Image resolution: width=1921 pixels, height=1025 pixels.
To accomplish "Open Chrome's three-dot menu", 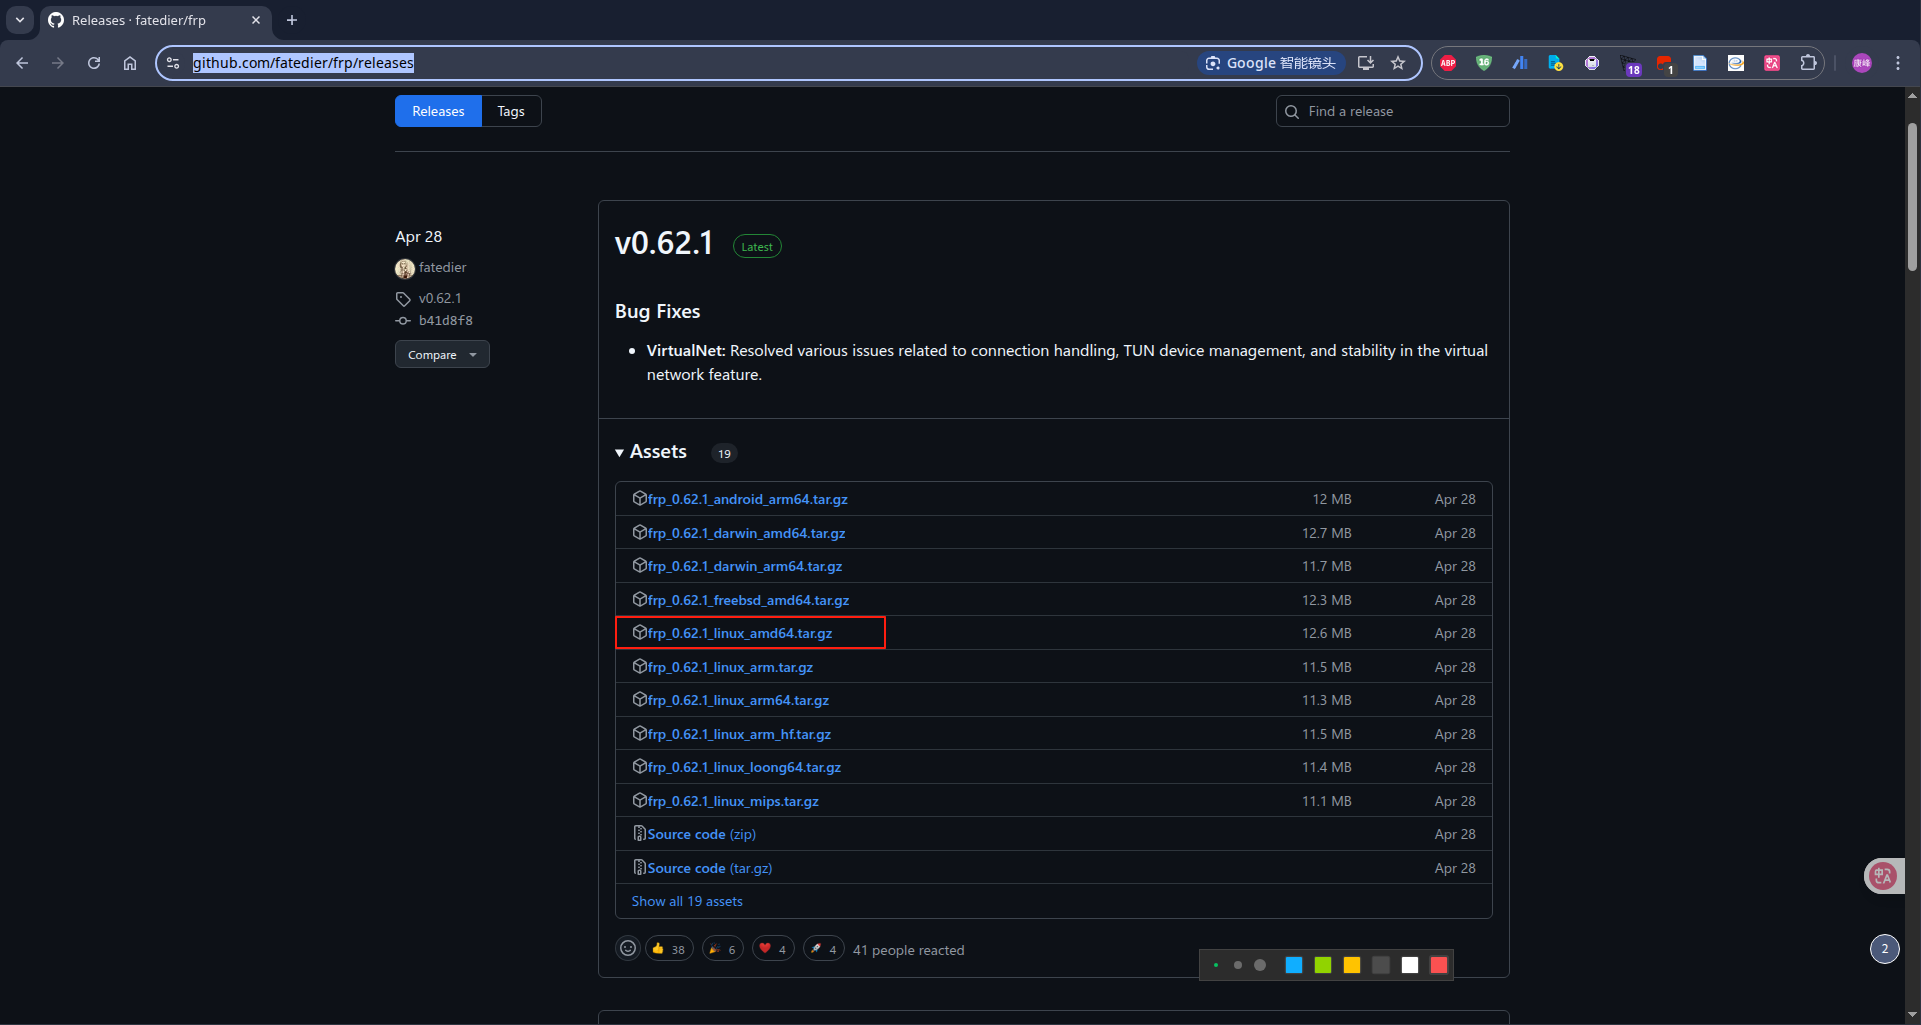I will click(1897, 63).
